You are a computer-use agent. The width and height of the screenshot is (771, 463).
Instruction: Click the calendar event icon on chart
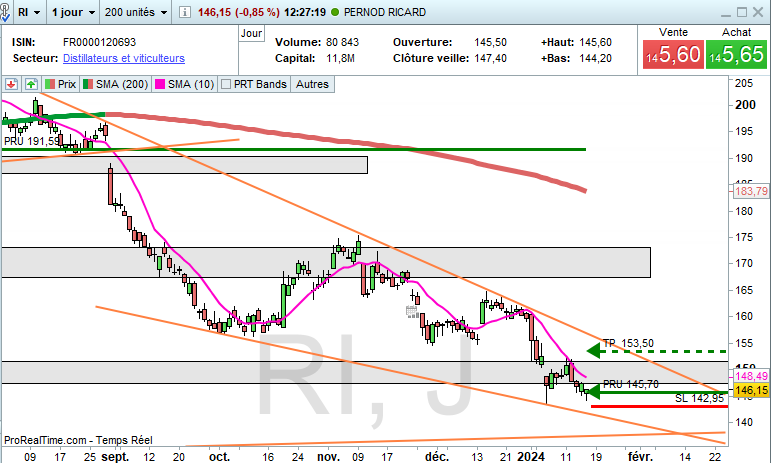(412, 311)
